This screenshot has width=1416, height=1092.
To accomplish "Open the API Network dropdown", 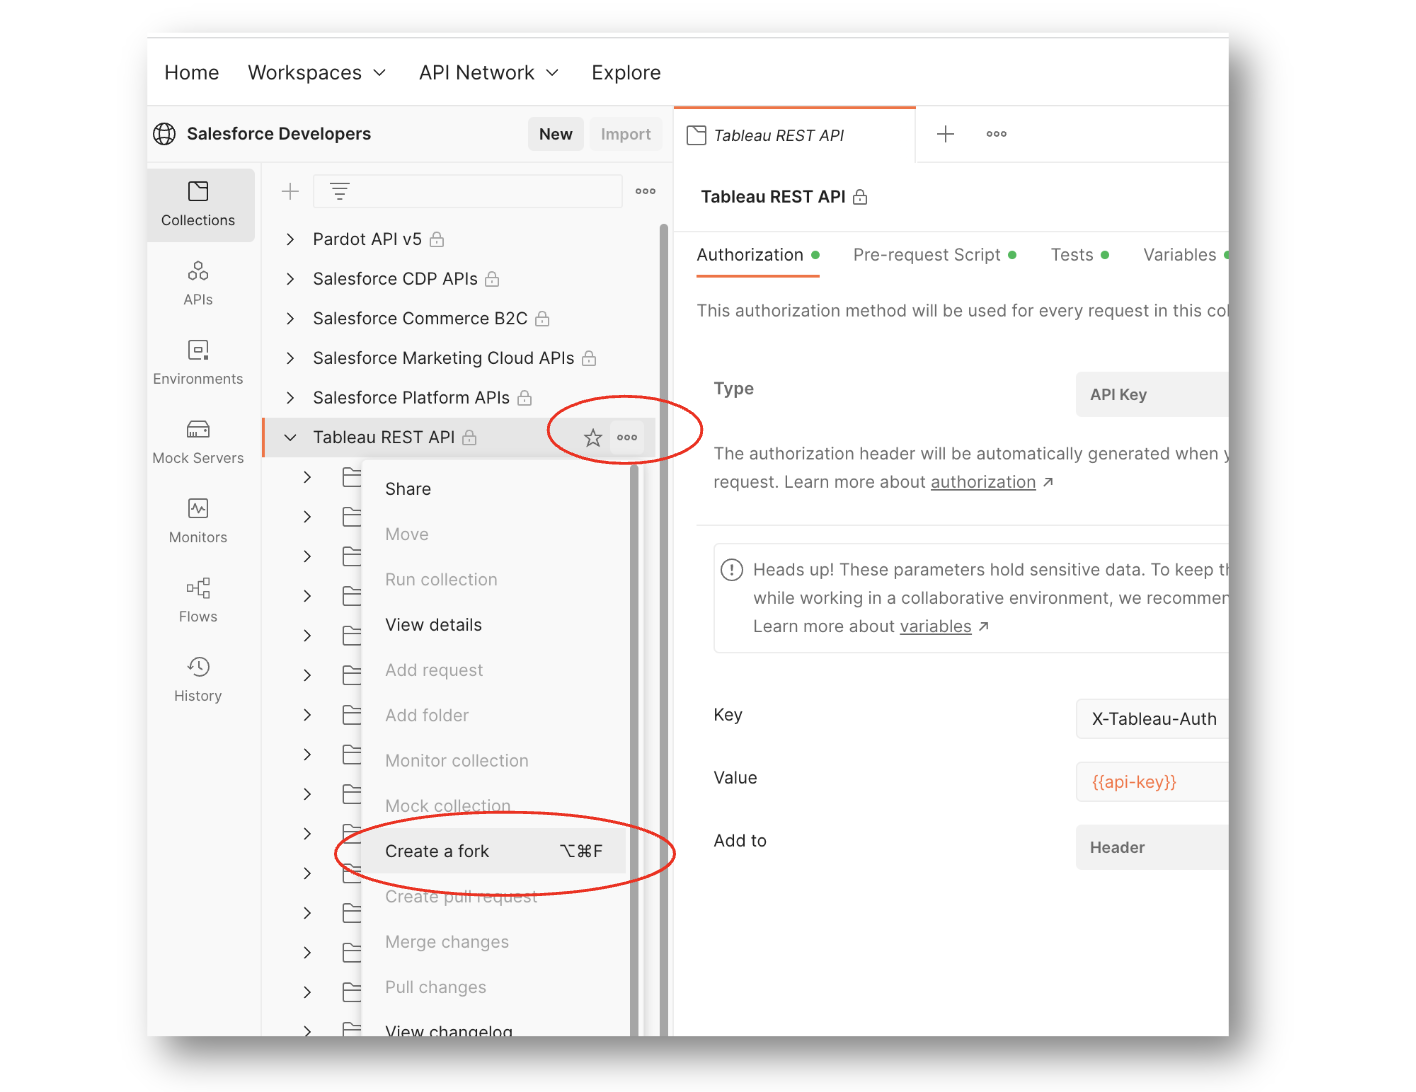I will click(x=488, y=73).
